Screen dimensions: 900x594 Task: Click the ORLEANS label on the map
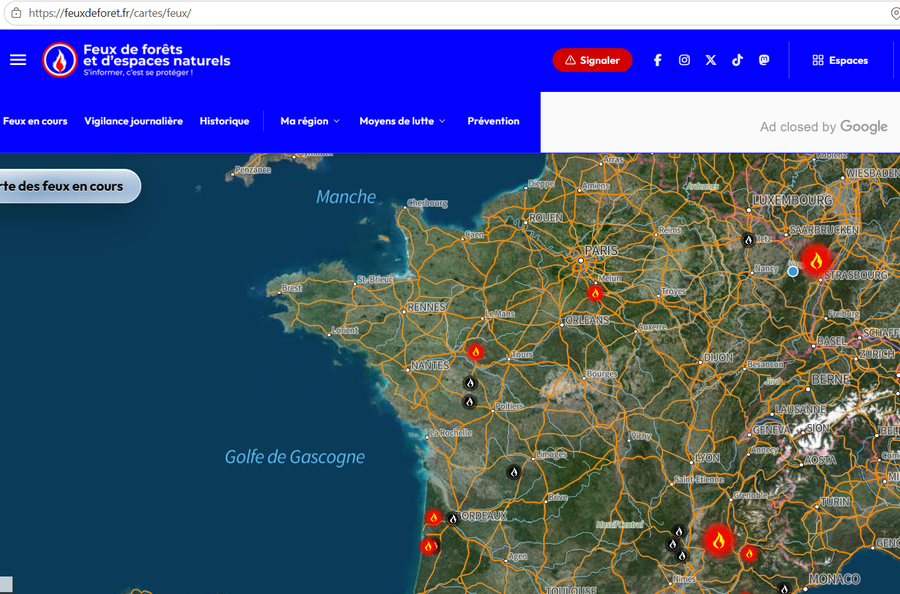point(587,320)
